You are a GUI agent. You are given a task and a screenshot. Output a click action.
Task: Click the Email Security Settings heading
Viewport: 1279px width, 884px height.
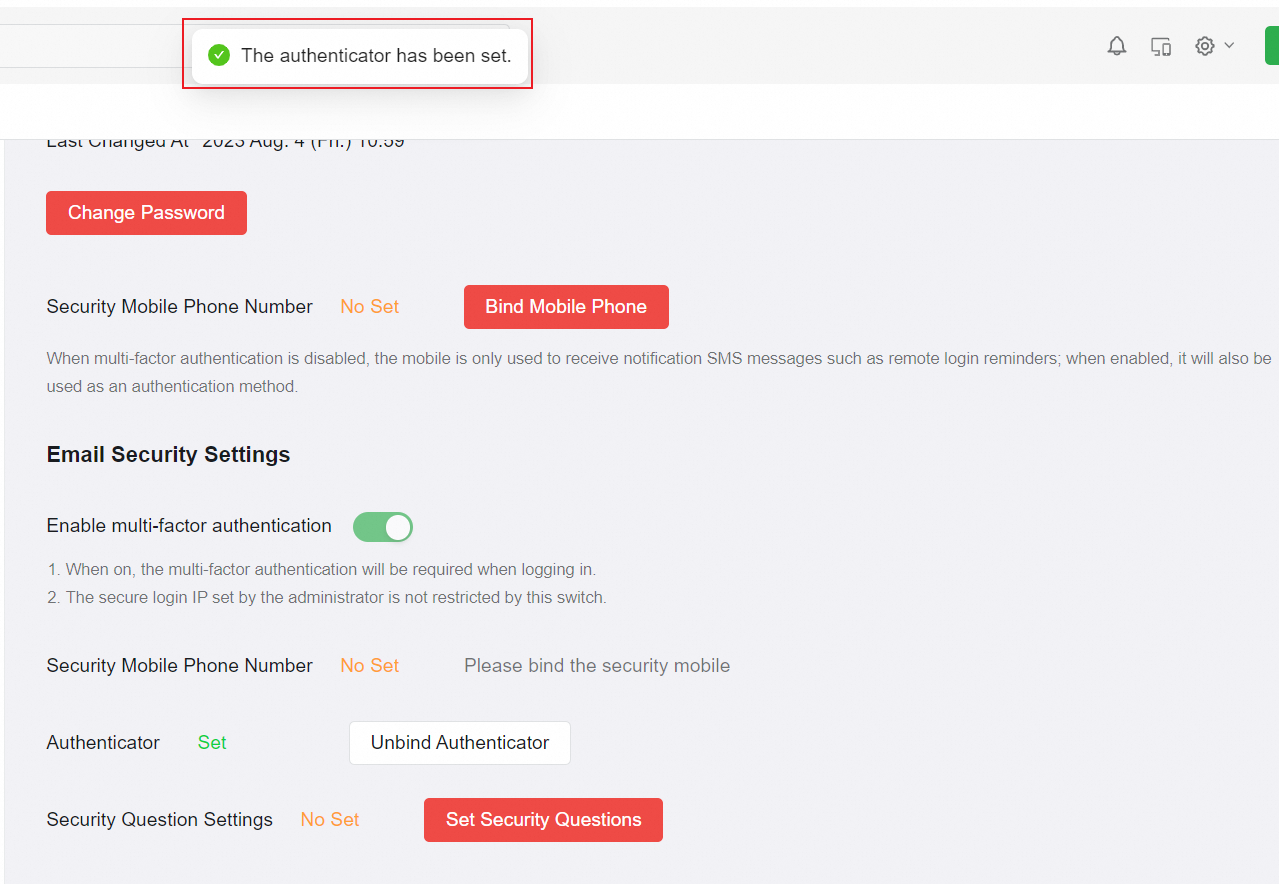168,455
